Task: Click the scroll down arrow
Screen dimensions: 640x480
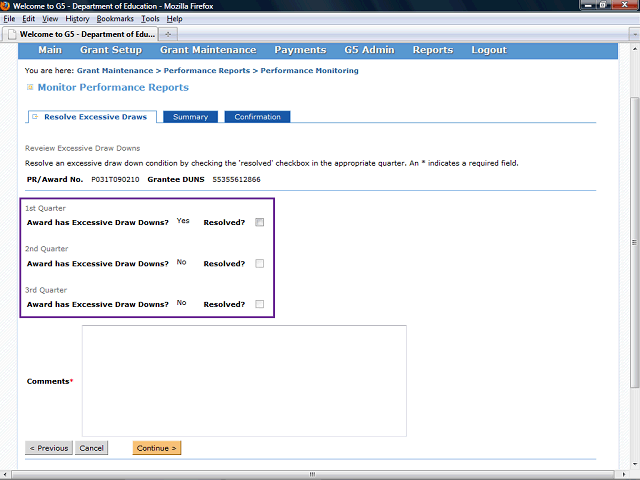Action: (634, 464)
